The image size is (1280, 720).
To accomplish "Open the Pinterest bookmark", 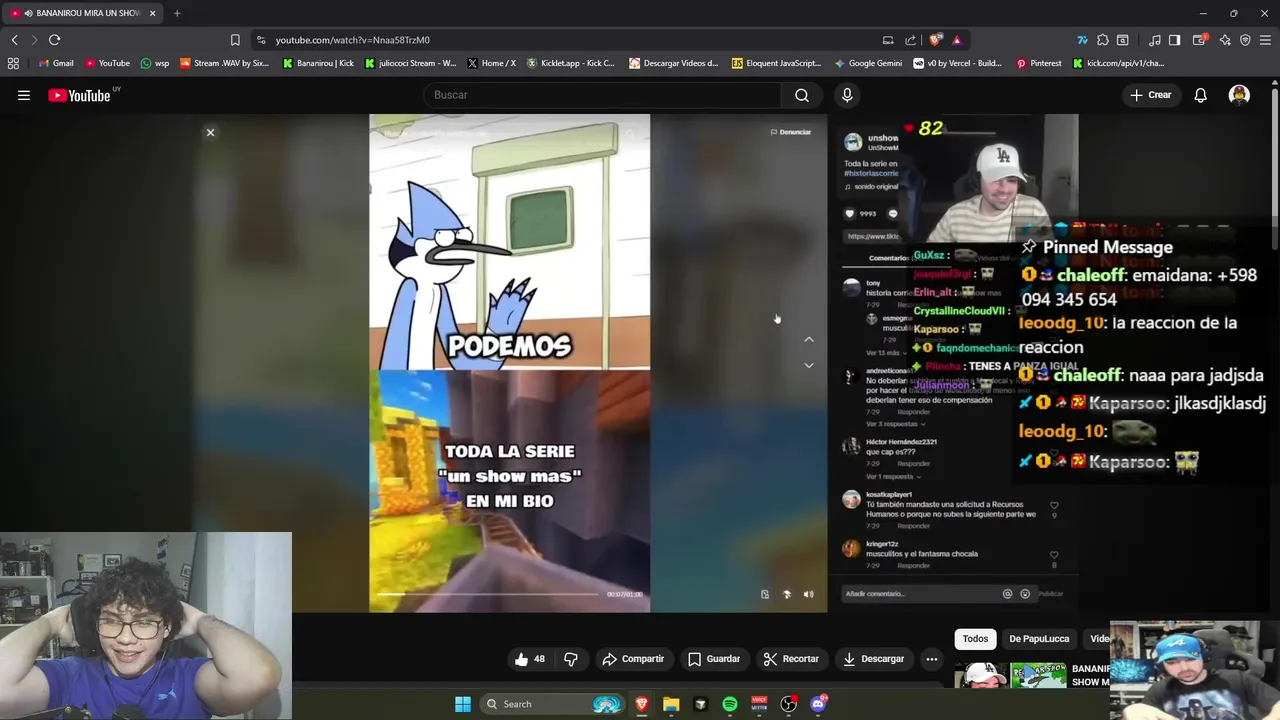I will [1039, 63].
